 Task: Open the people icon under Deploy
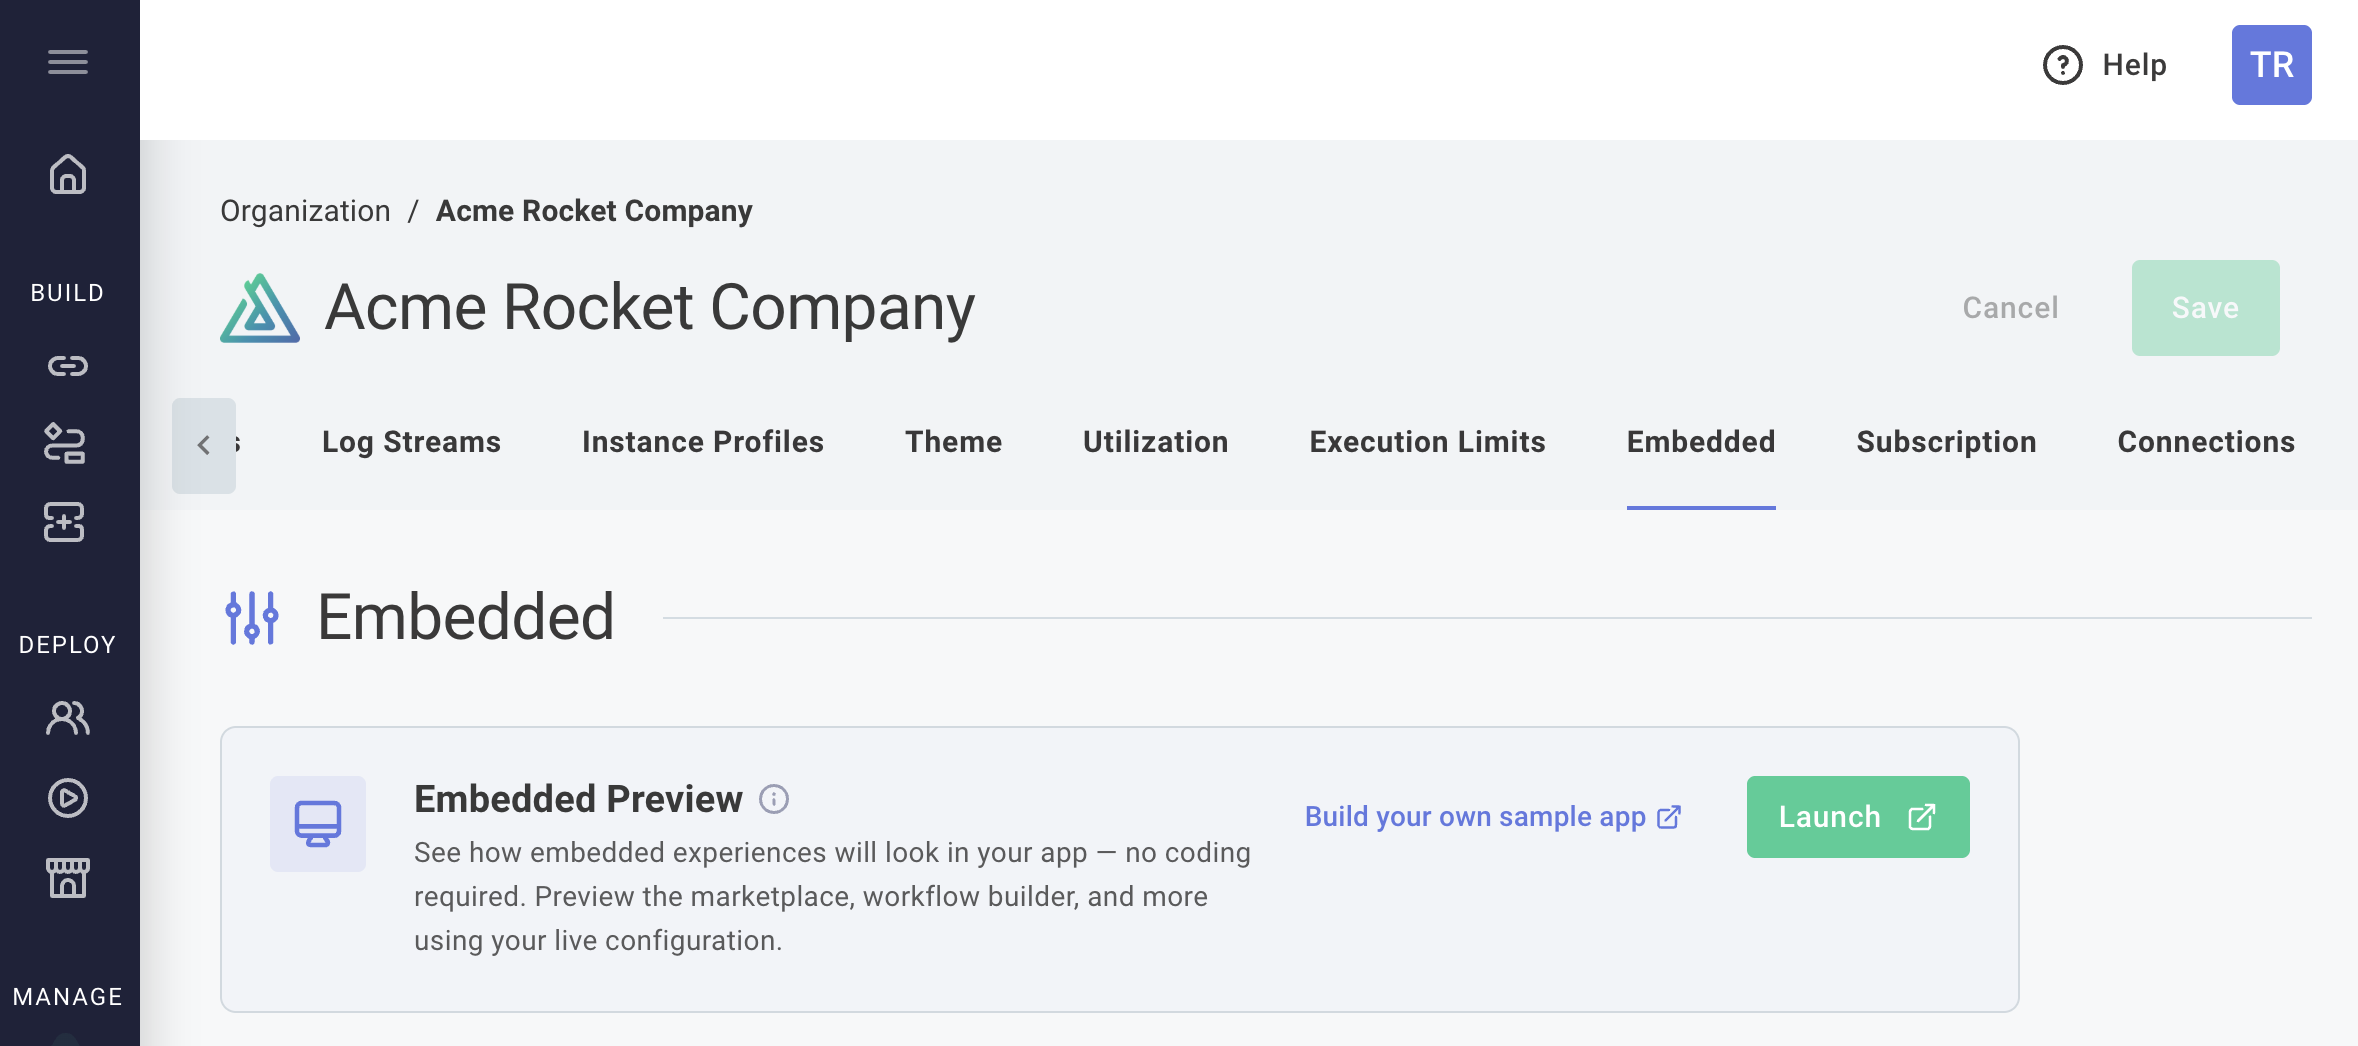point(68,718)
